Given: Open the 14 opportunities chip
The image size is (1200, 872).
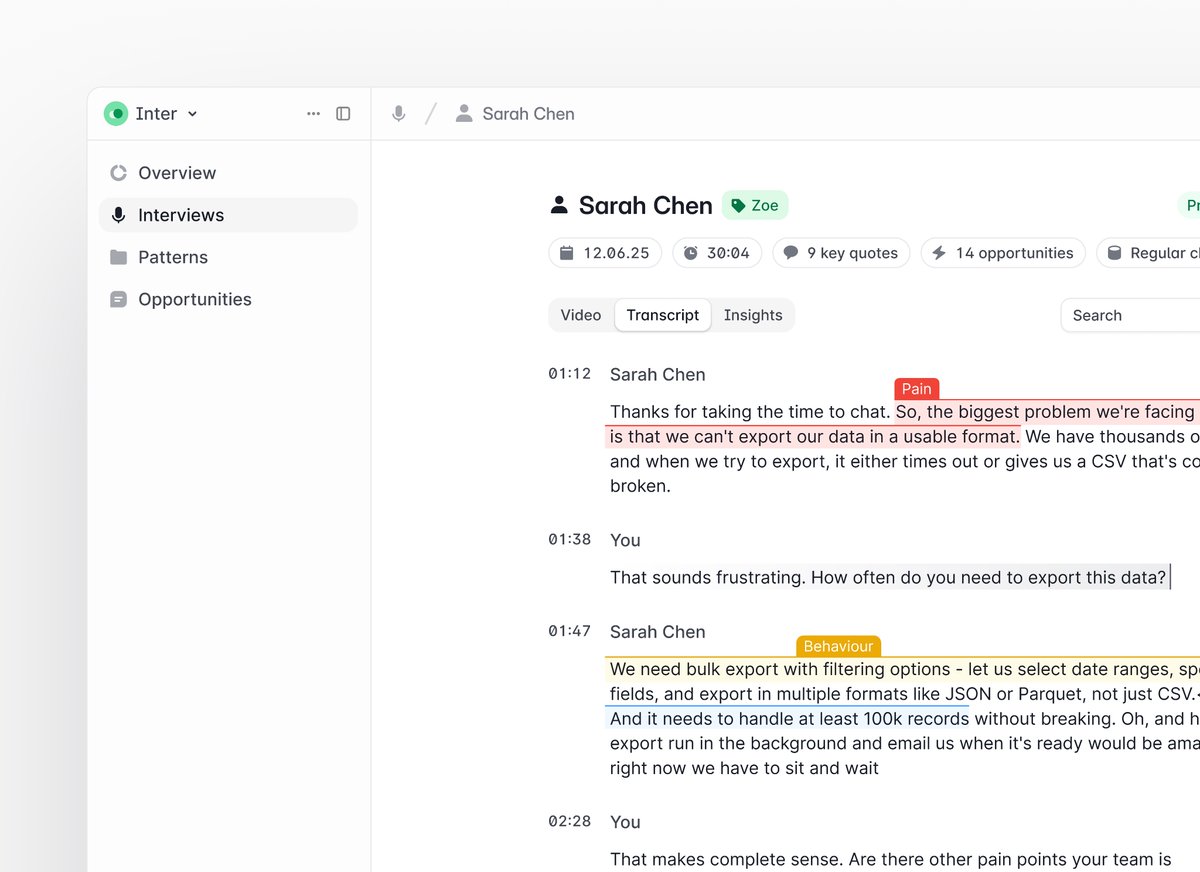Looking at the screenshot, I should click(x=1003, y=253).
